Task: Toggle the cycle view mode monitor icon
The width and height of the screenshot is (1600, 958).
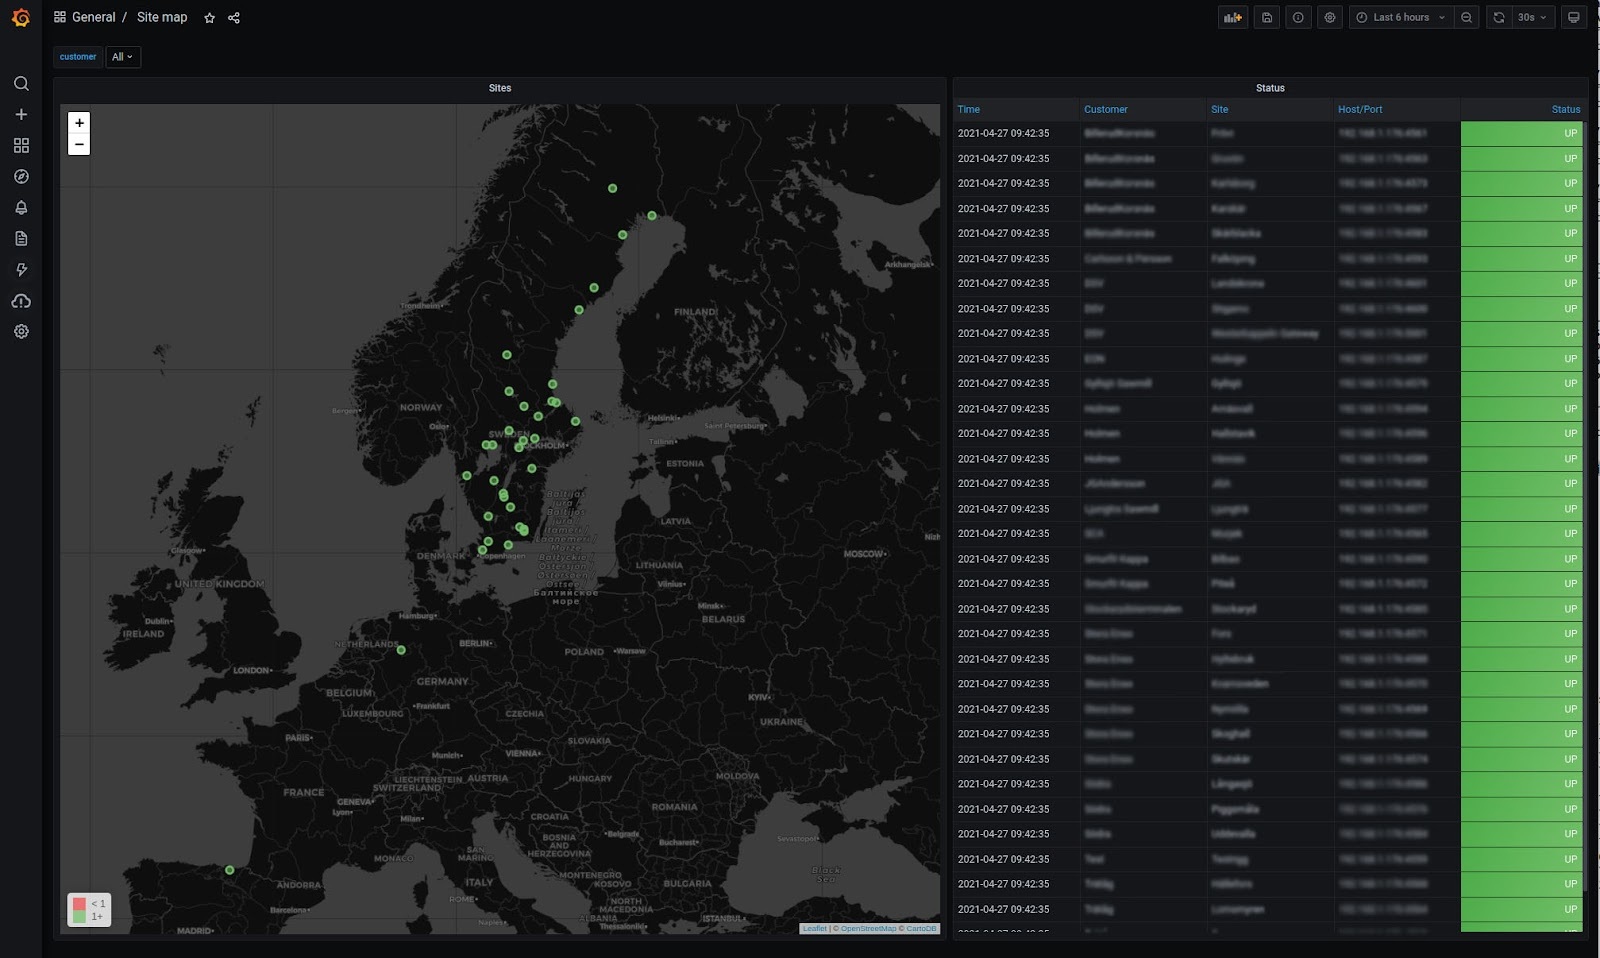Action: coord(1573,18)
